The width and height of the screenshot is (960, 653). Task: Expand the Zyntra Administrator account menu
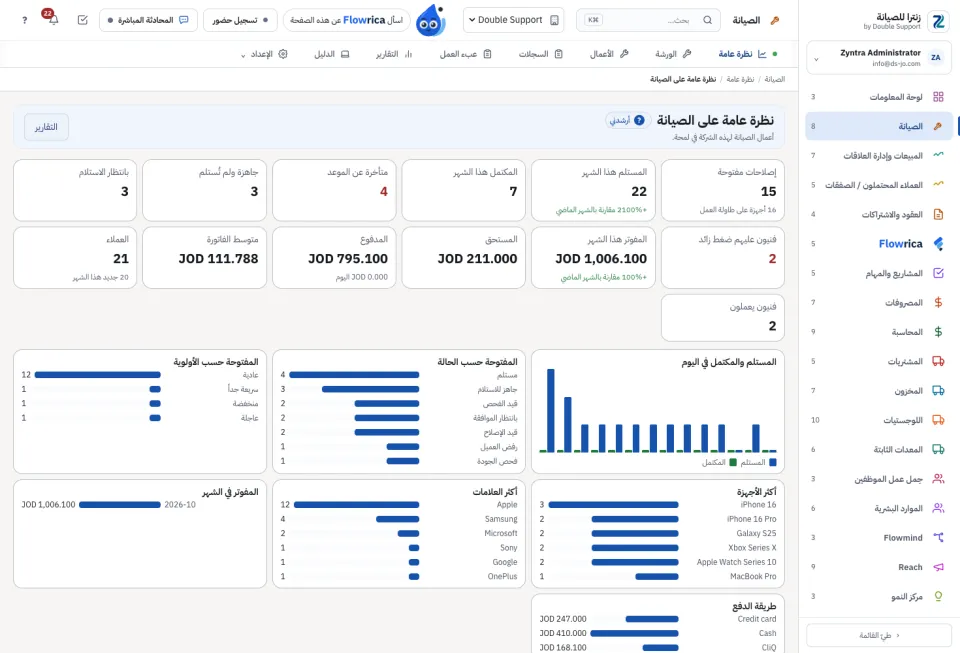pyautogui.click(x=878, y=58)
